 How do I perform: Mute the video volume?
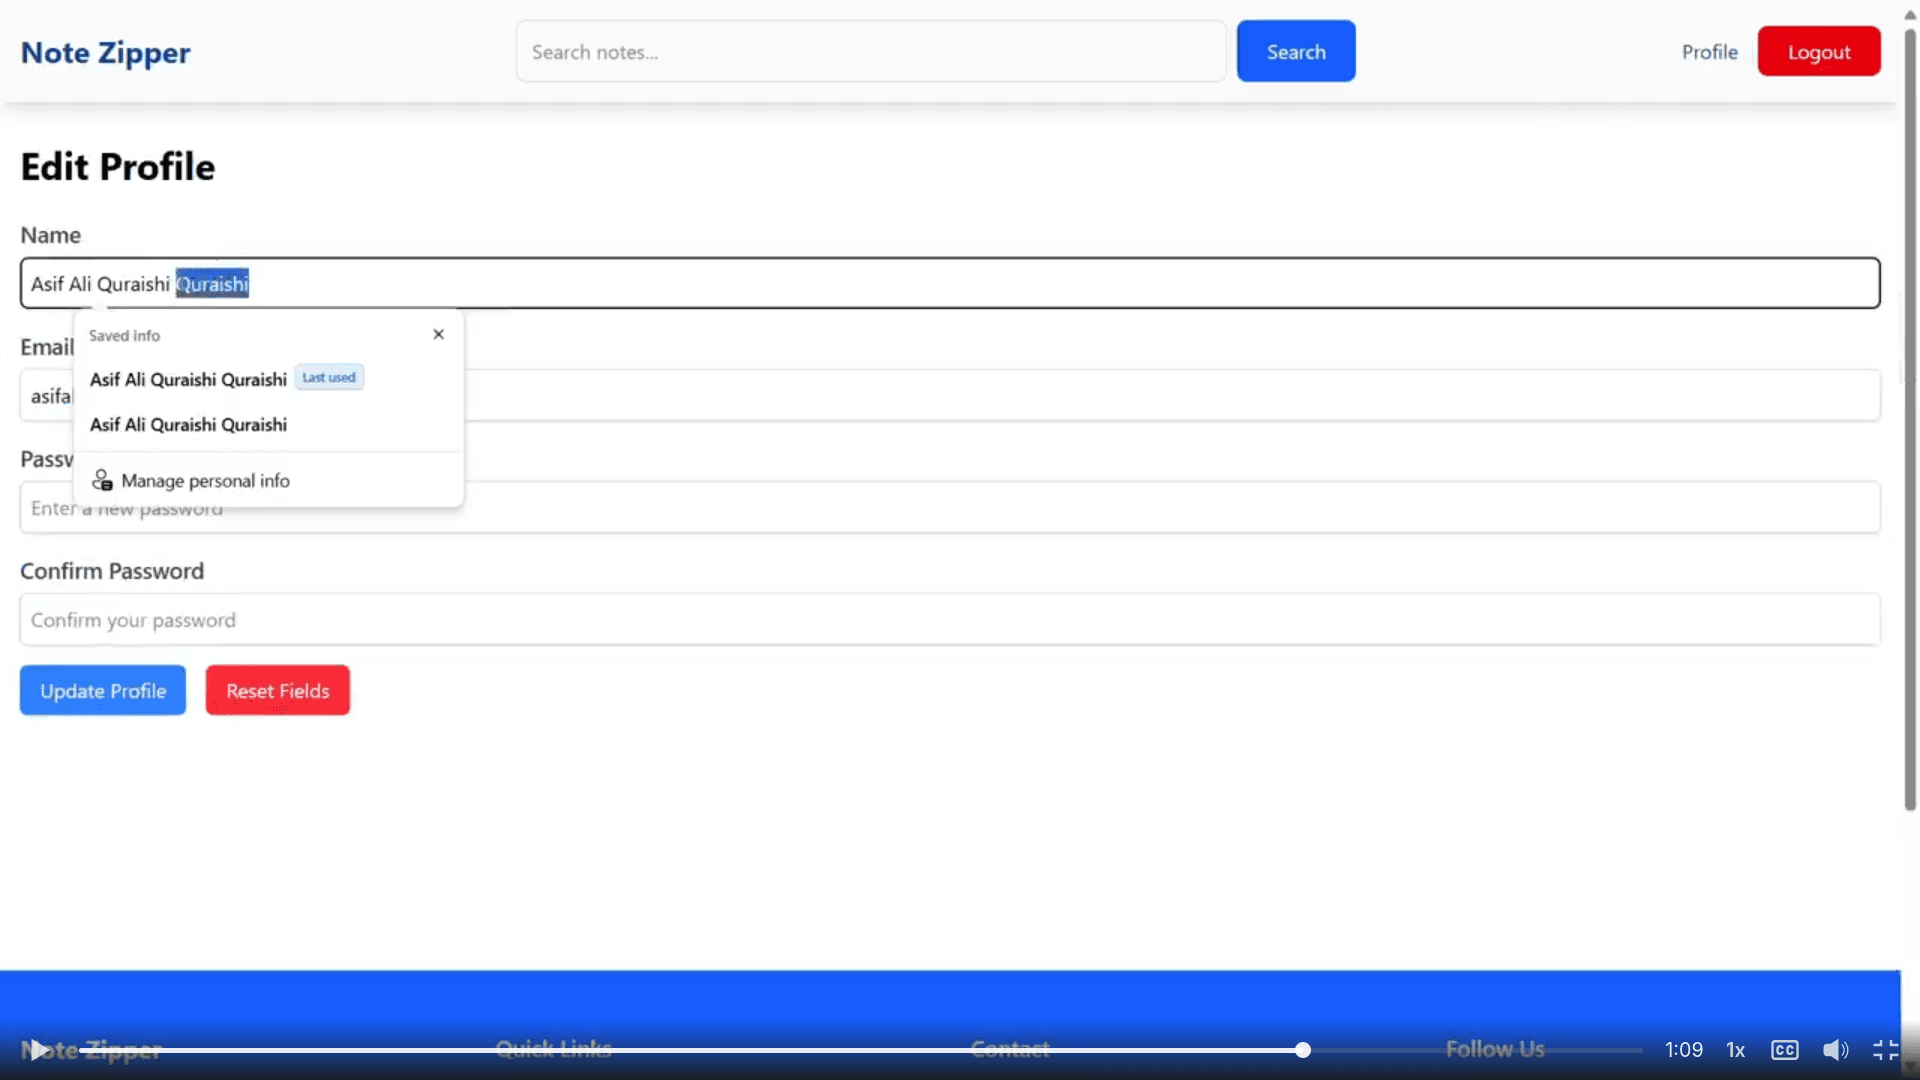pyautogui.click(x=1835, y=1050)
